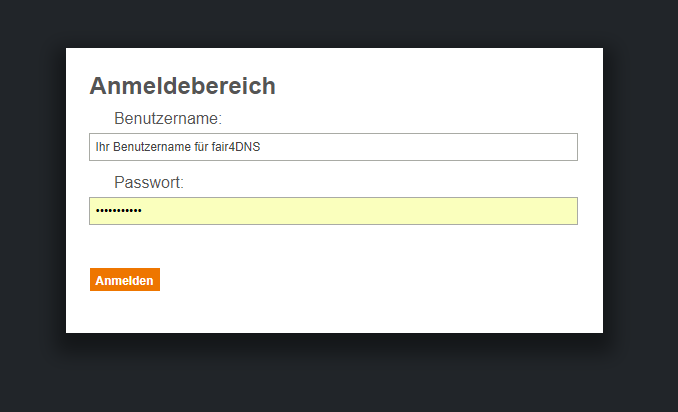Focus the Benutzername input field
Image resolution: width=678 pixels, height=412 pixels.
[x=333, y=147]
